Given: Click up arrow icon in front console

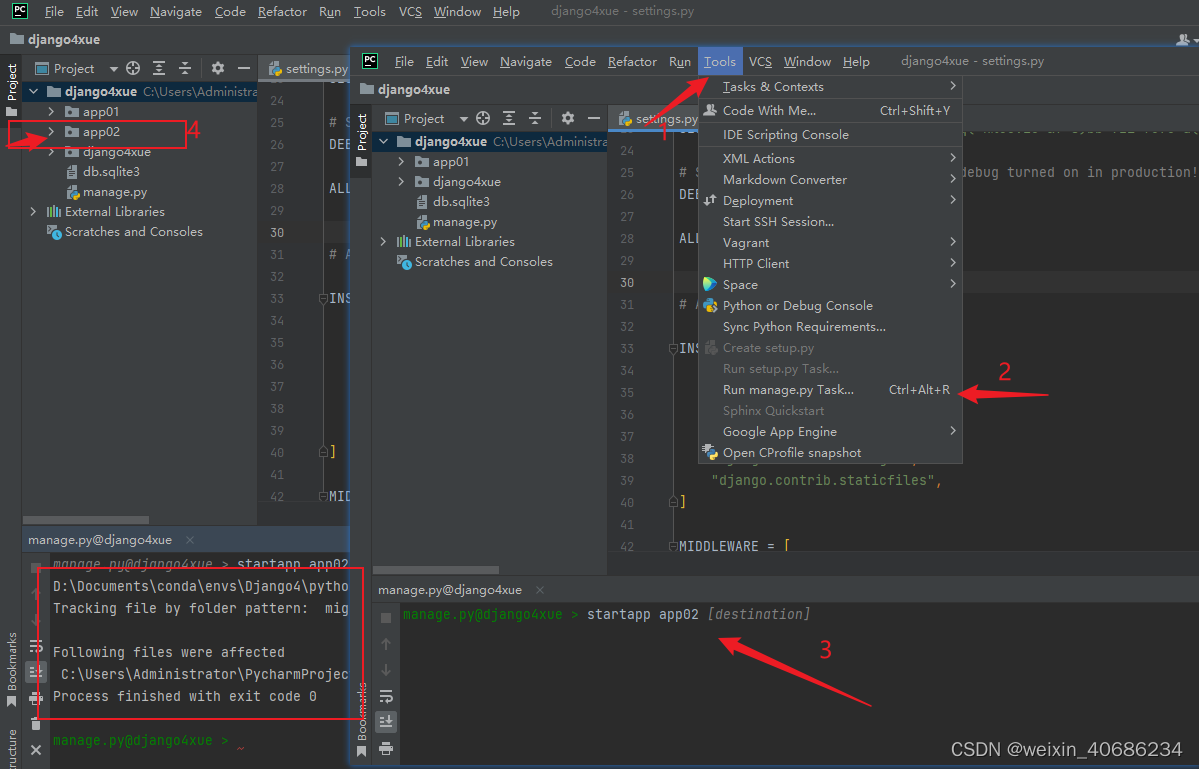Looking at the screenshot, I should (386, 644).
